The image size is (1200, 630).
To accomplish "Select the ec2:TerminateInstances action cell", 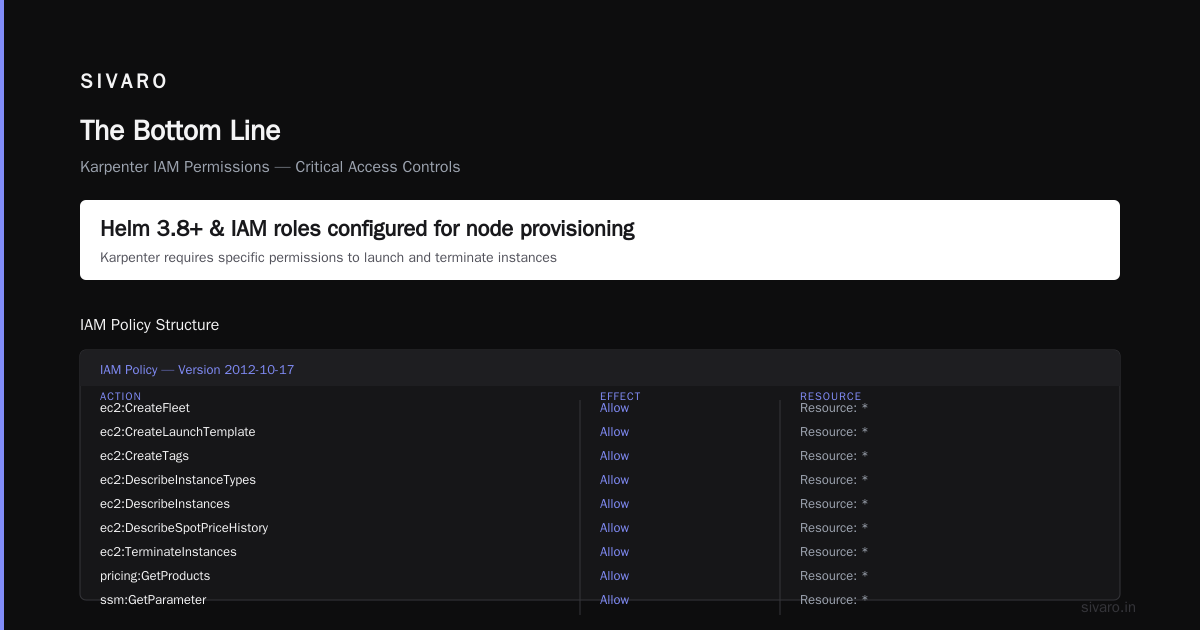I will [168, 552].
